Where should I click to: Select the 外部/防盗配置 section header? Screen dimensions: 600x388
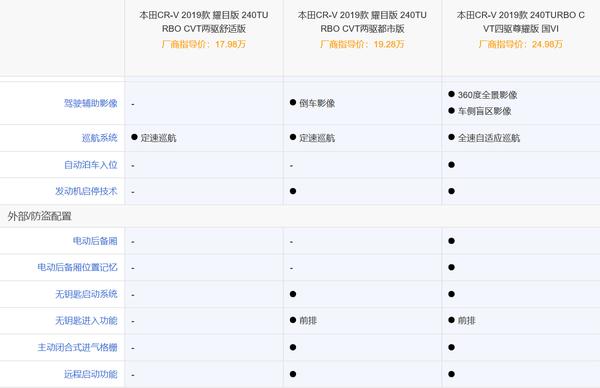point(39,216)
